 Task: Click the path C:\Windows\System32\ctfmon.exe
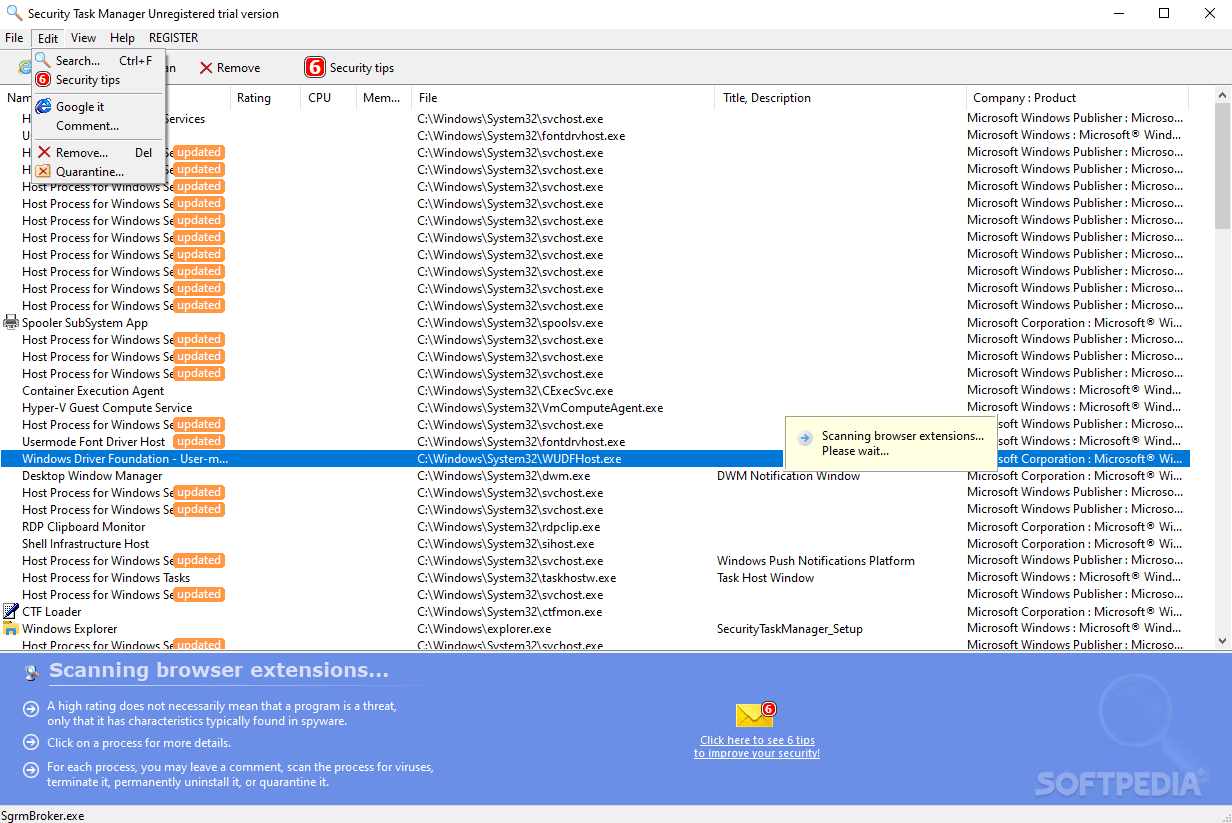(509, 612)
